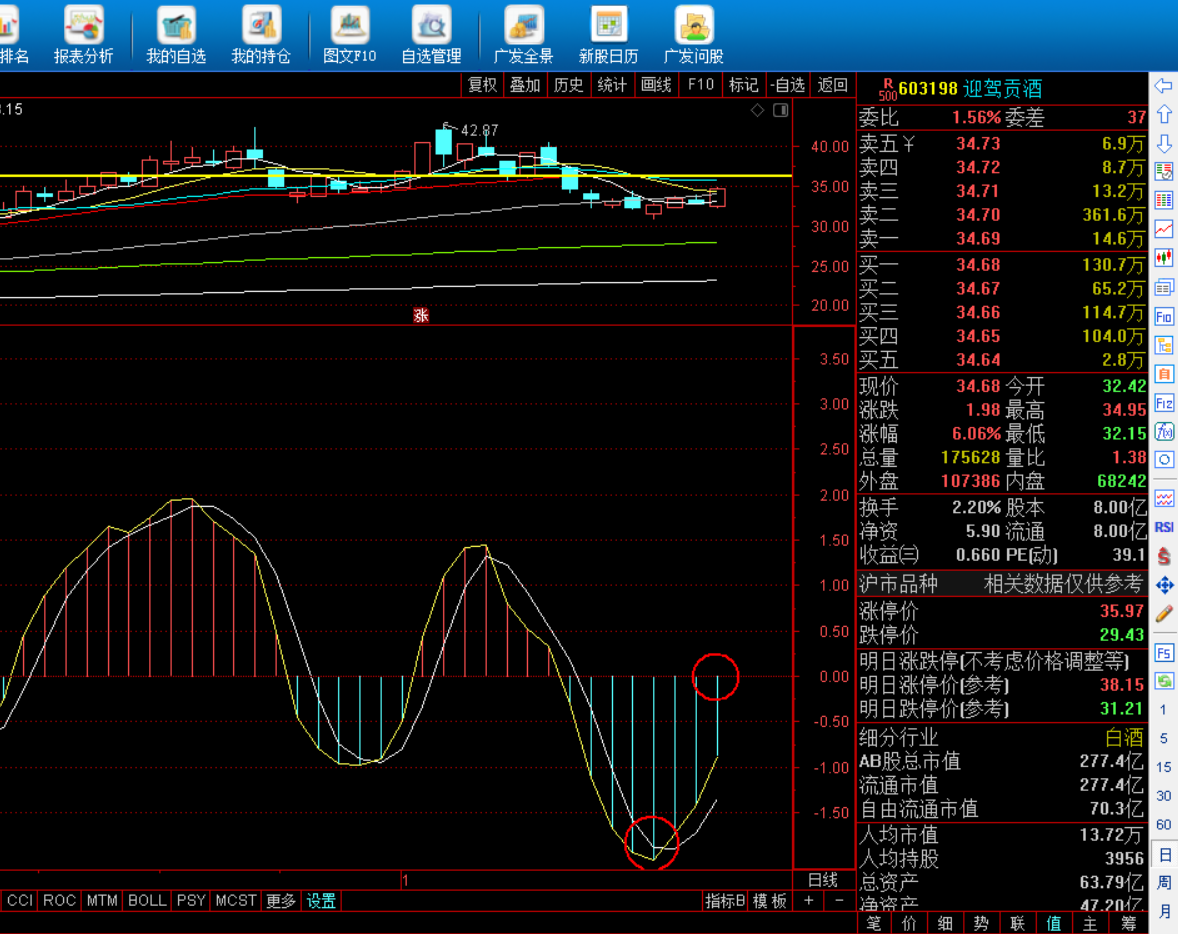
Task: Click the plus zoom button beside 模板
Action: tap(809, 901)
